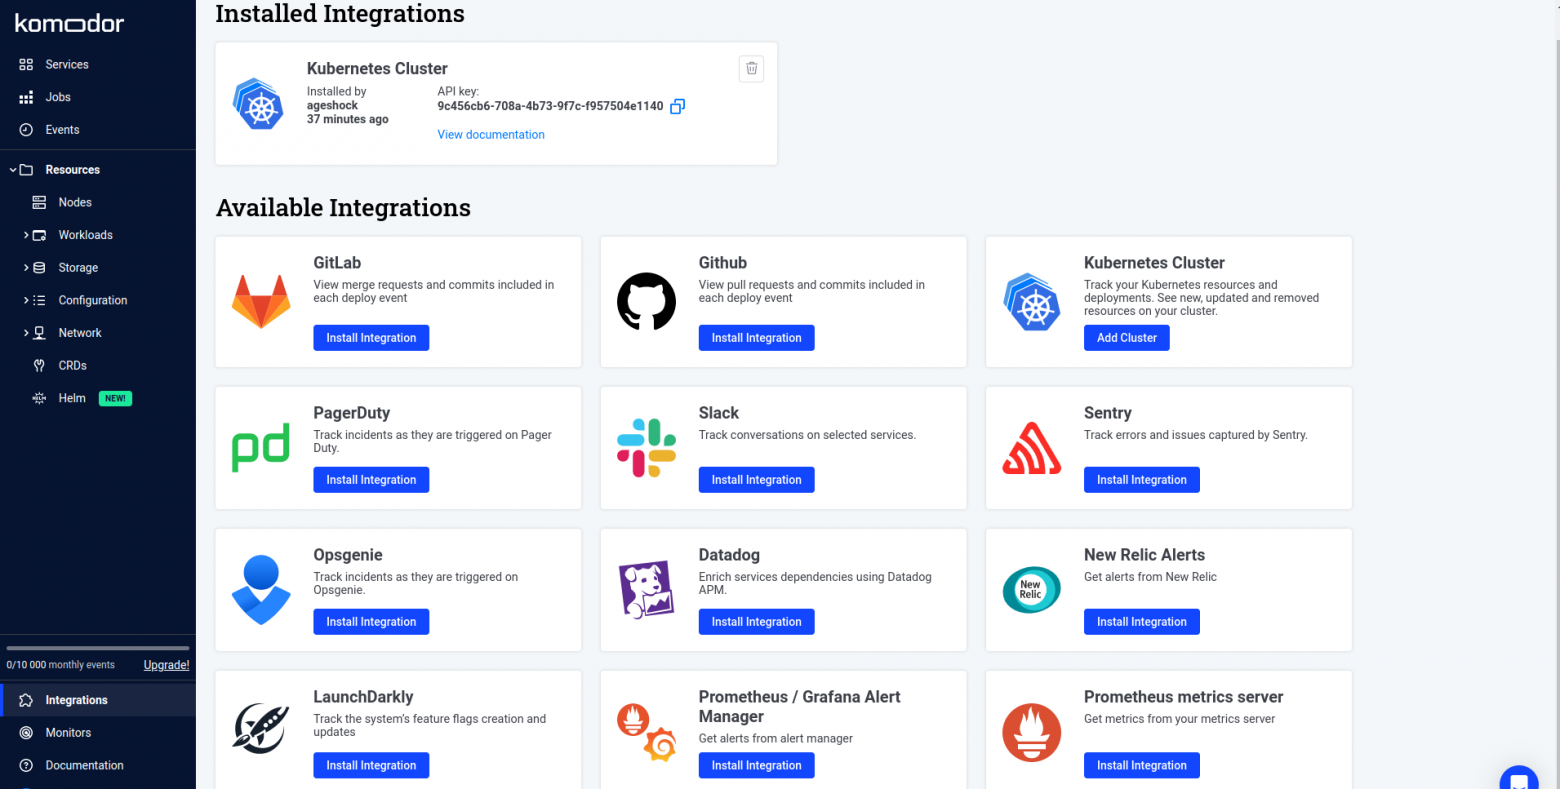Click the monthly events usage bar
The image size is (1560, 789).
[x=97, y=649]
